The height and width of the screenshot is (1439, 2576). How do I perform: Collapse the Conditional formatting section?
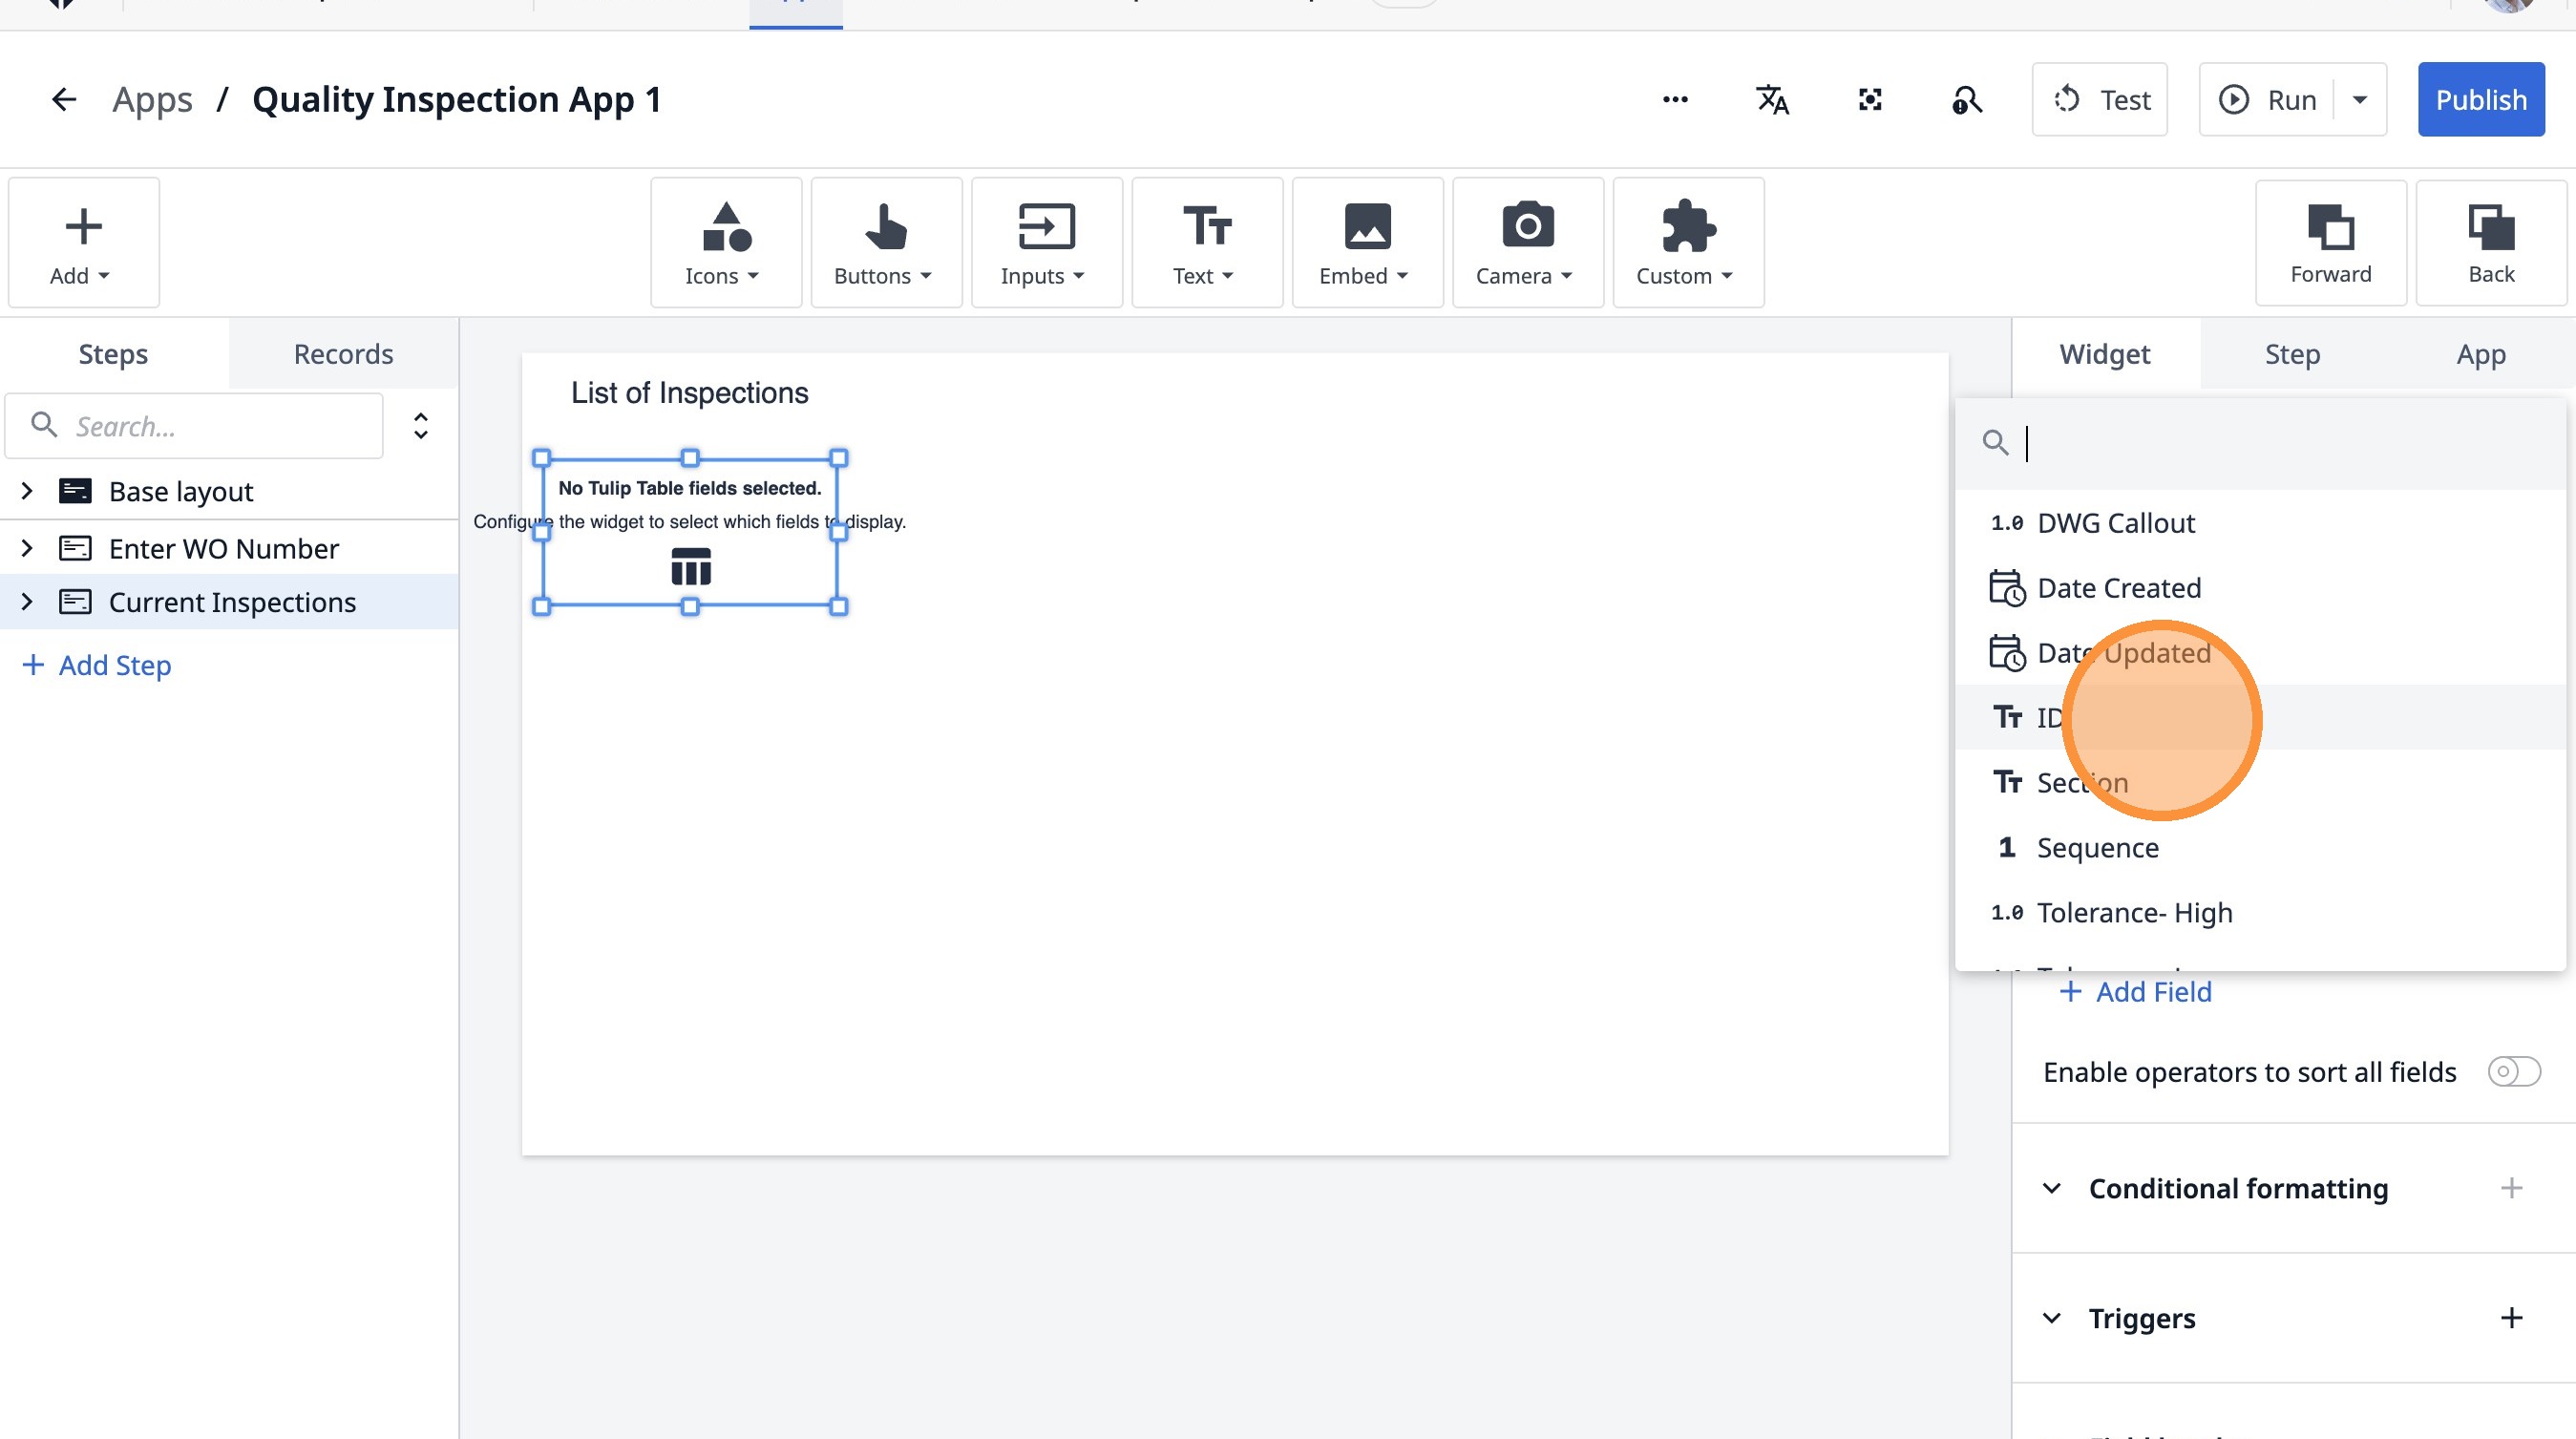[x=2051, y=1188]
